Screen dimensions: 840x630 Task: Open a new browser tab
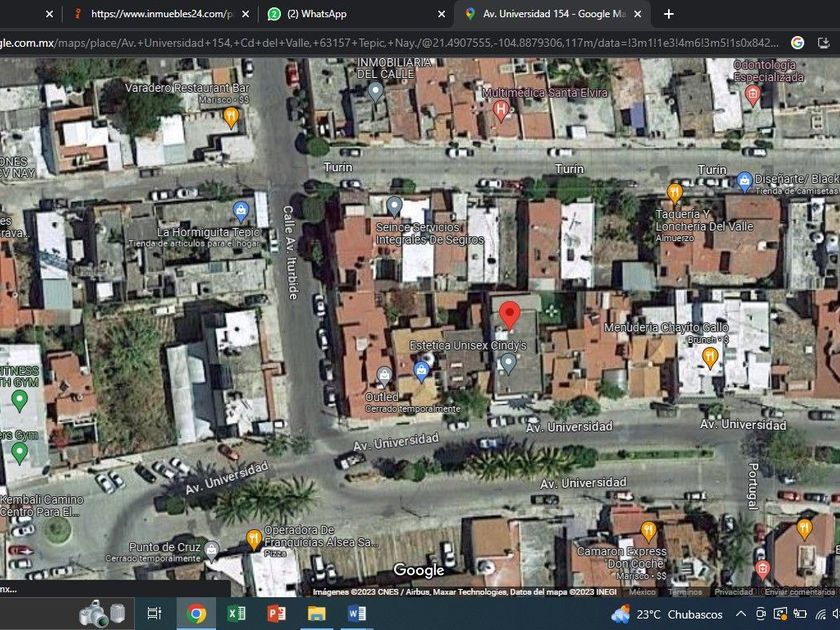(669, 14)
